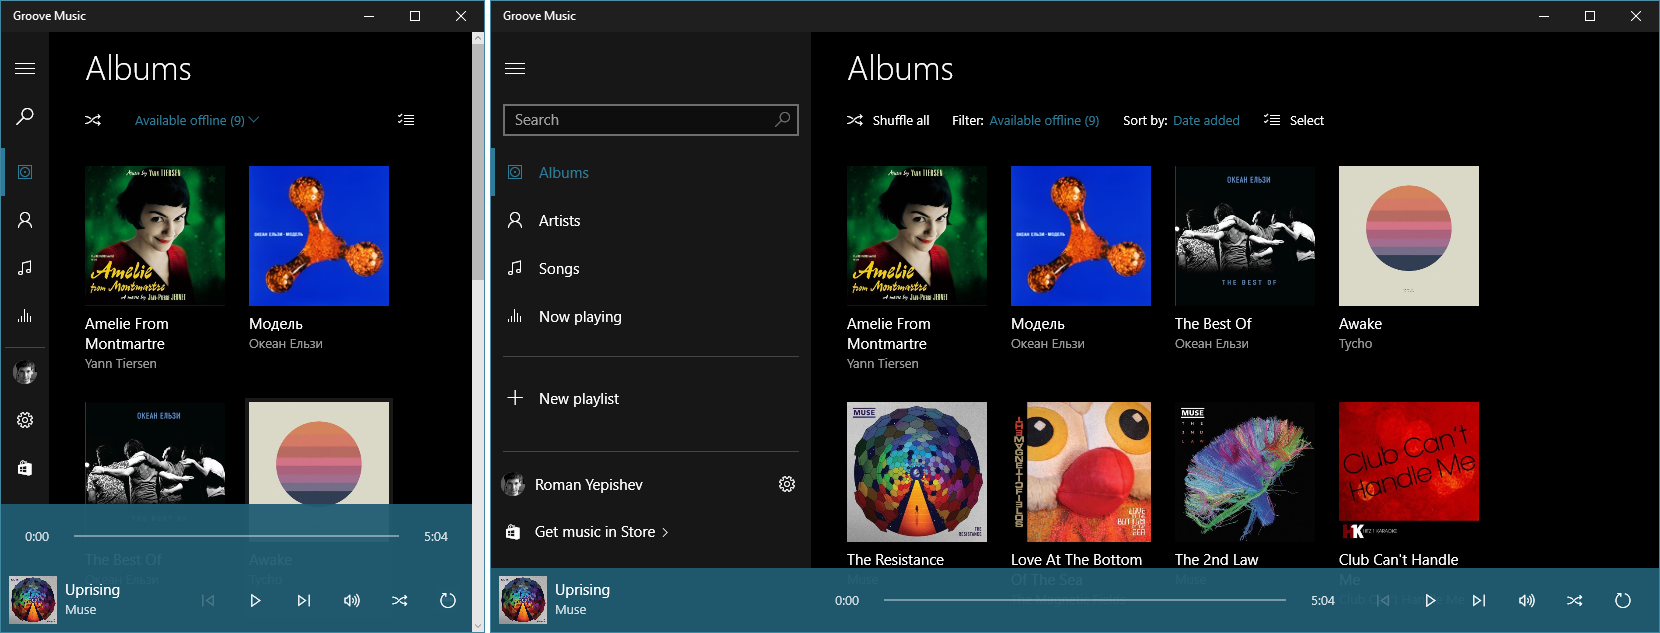Click Select button in right window
Image resolution: width=1660 pixels, height=633 pixels.
(x=1294, y=120)
